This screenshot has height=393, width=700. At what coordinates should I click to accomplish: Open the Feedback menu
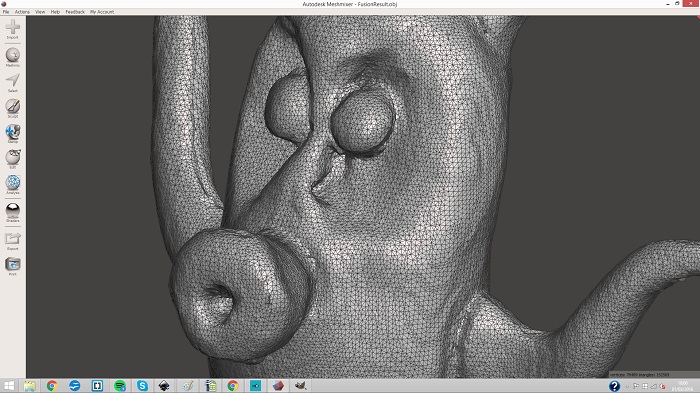75,12
